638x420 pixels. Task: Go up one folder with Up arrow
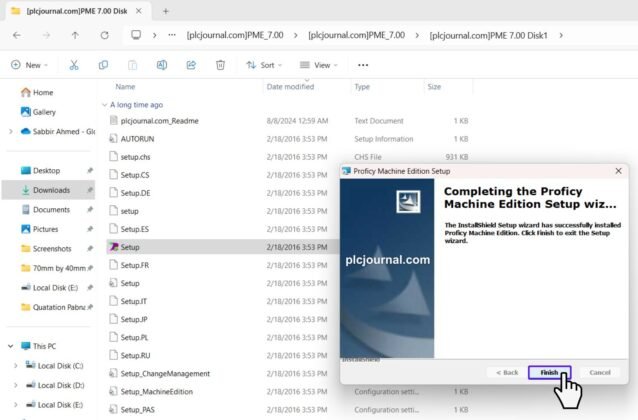75,34
